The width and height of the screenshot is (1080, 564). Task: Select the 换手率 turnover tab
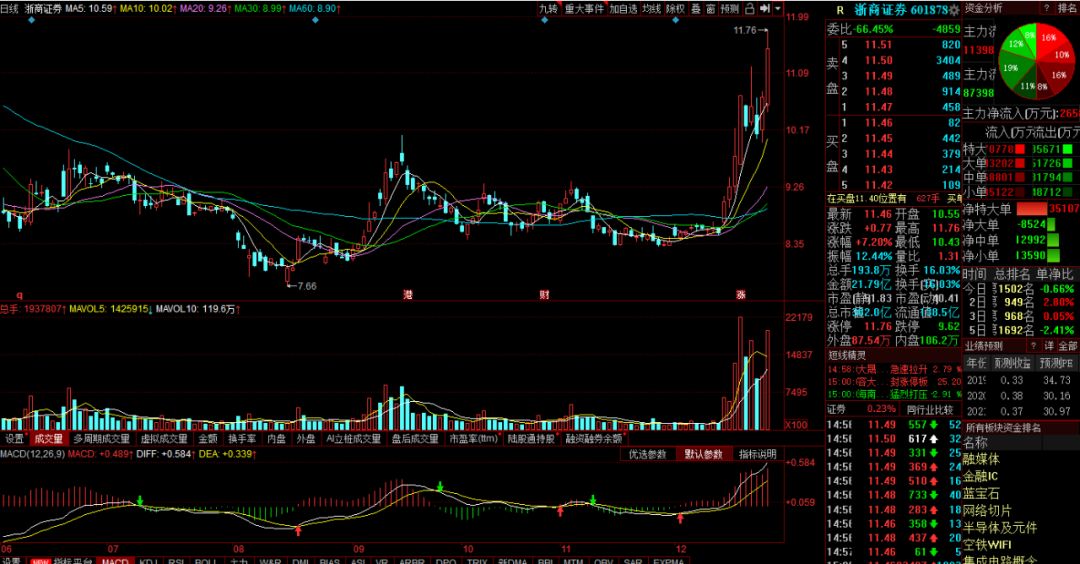(x=242, y=439)
